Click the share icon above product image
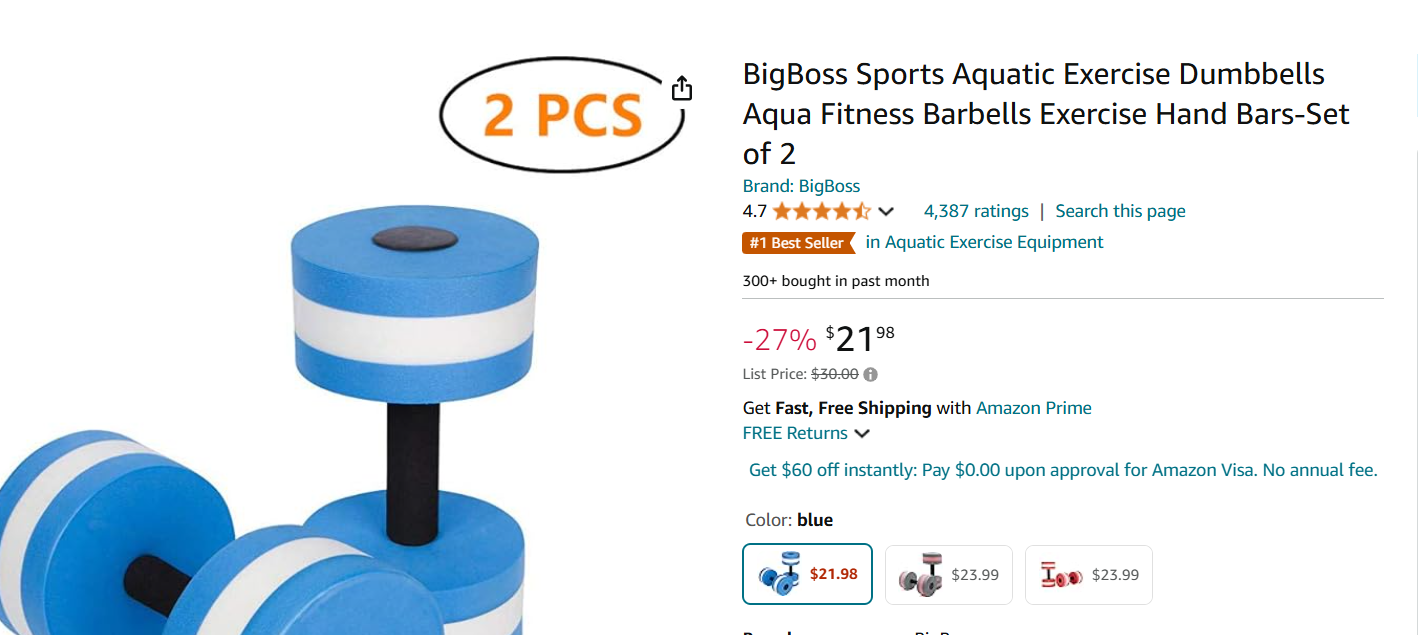The image size is (1418, 635). [x=682, y=89]
